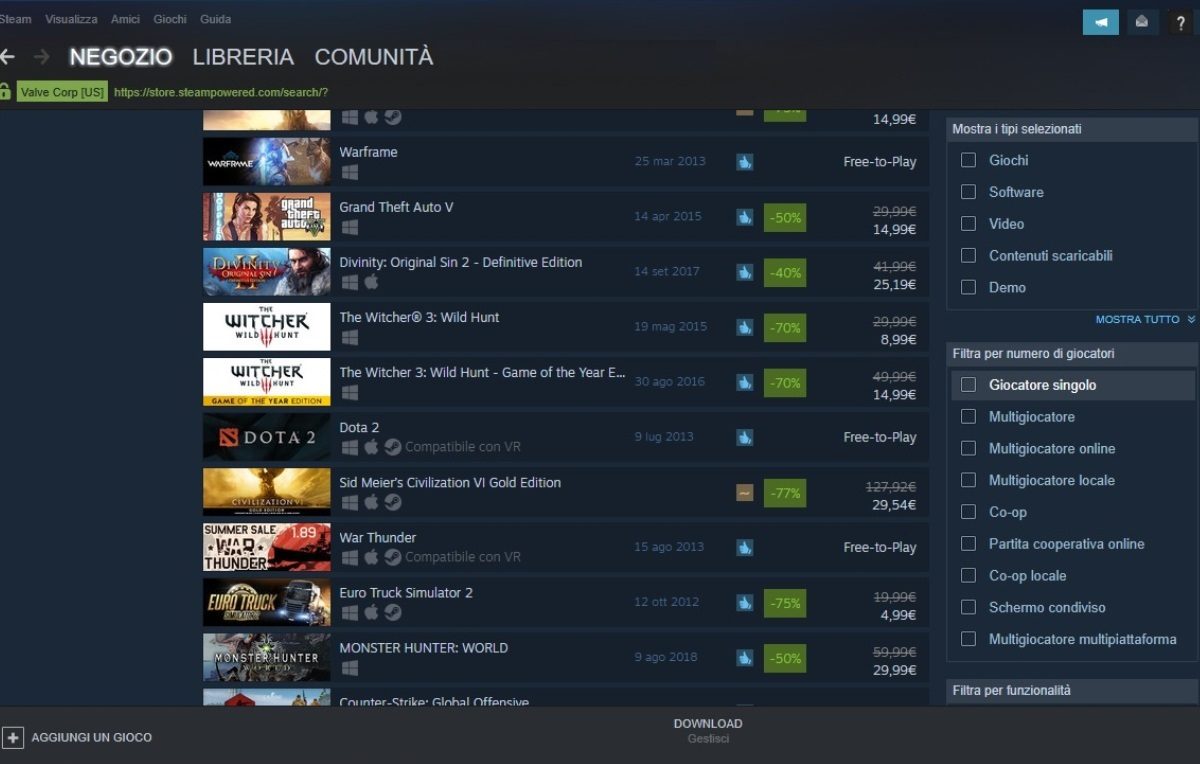Click the question mark help icon
1200x764 pixels.
(1181, 22)
